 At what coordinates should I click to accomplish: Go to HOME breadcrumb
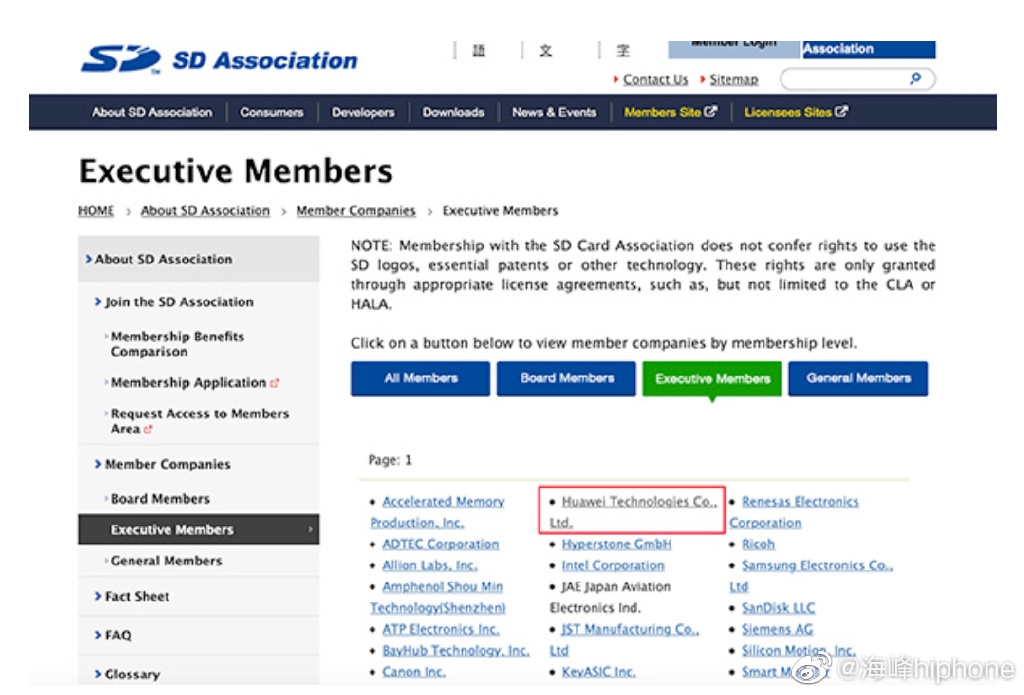[x=96, y=210]
